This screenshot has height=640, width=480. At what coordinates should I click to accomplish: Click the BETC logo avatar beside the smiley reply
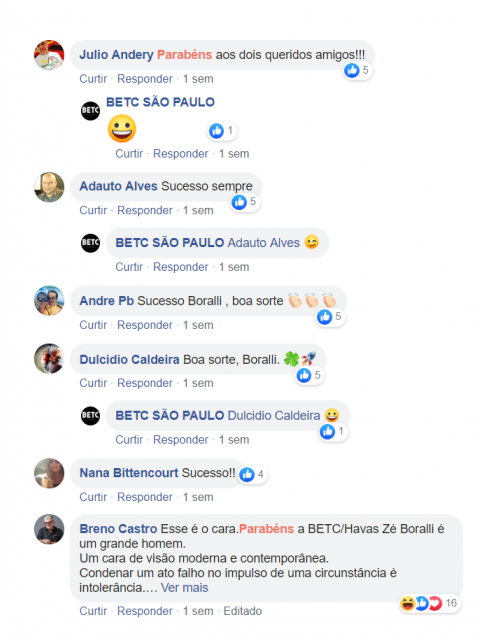click(x=90, y=111)
